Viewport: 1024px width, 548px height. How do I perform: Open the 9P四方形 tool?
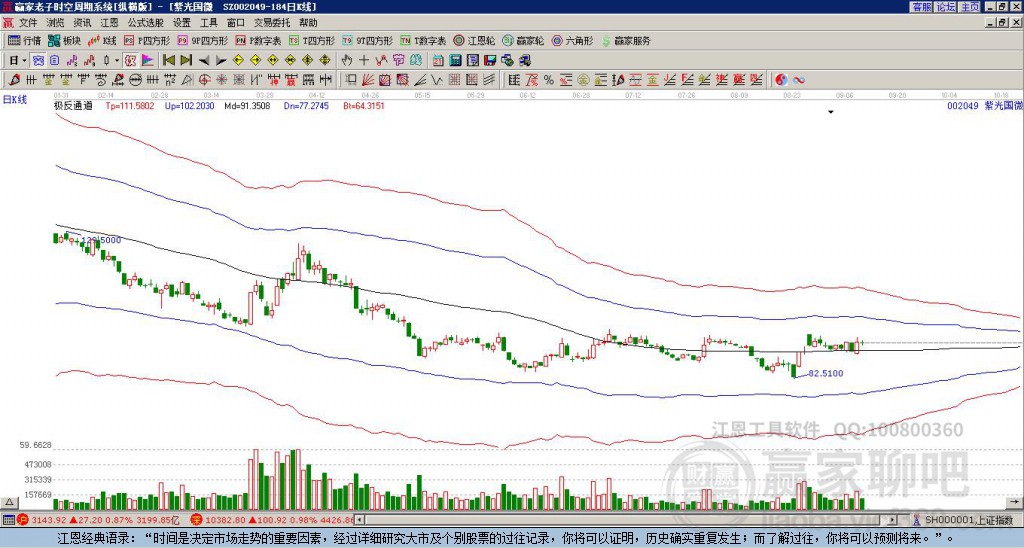(x=203, y=40)
